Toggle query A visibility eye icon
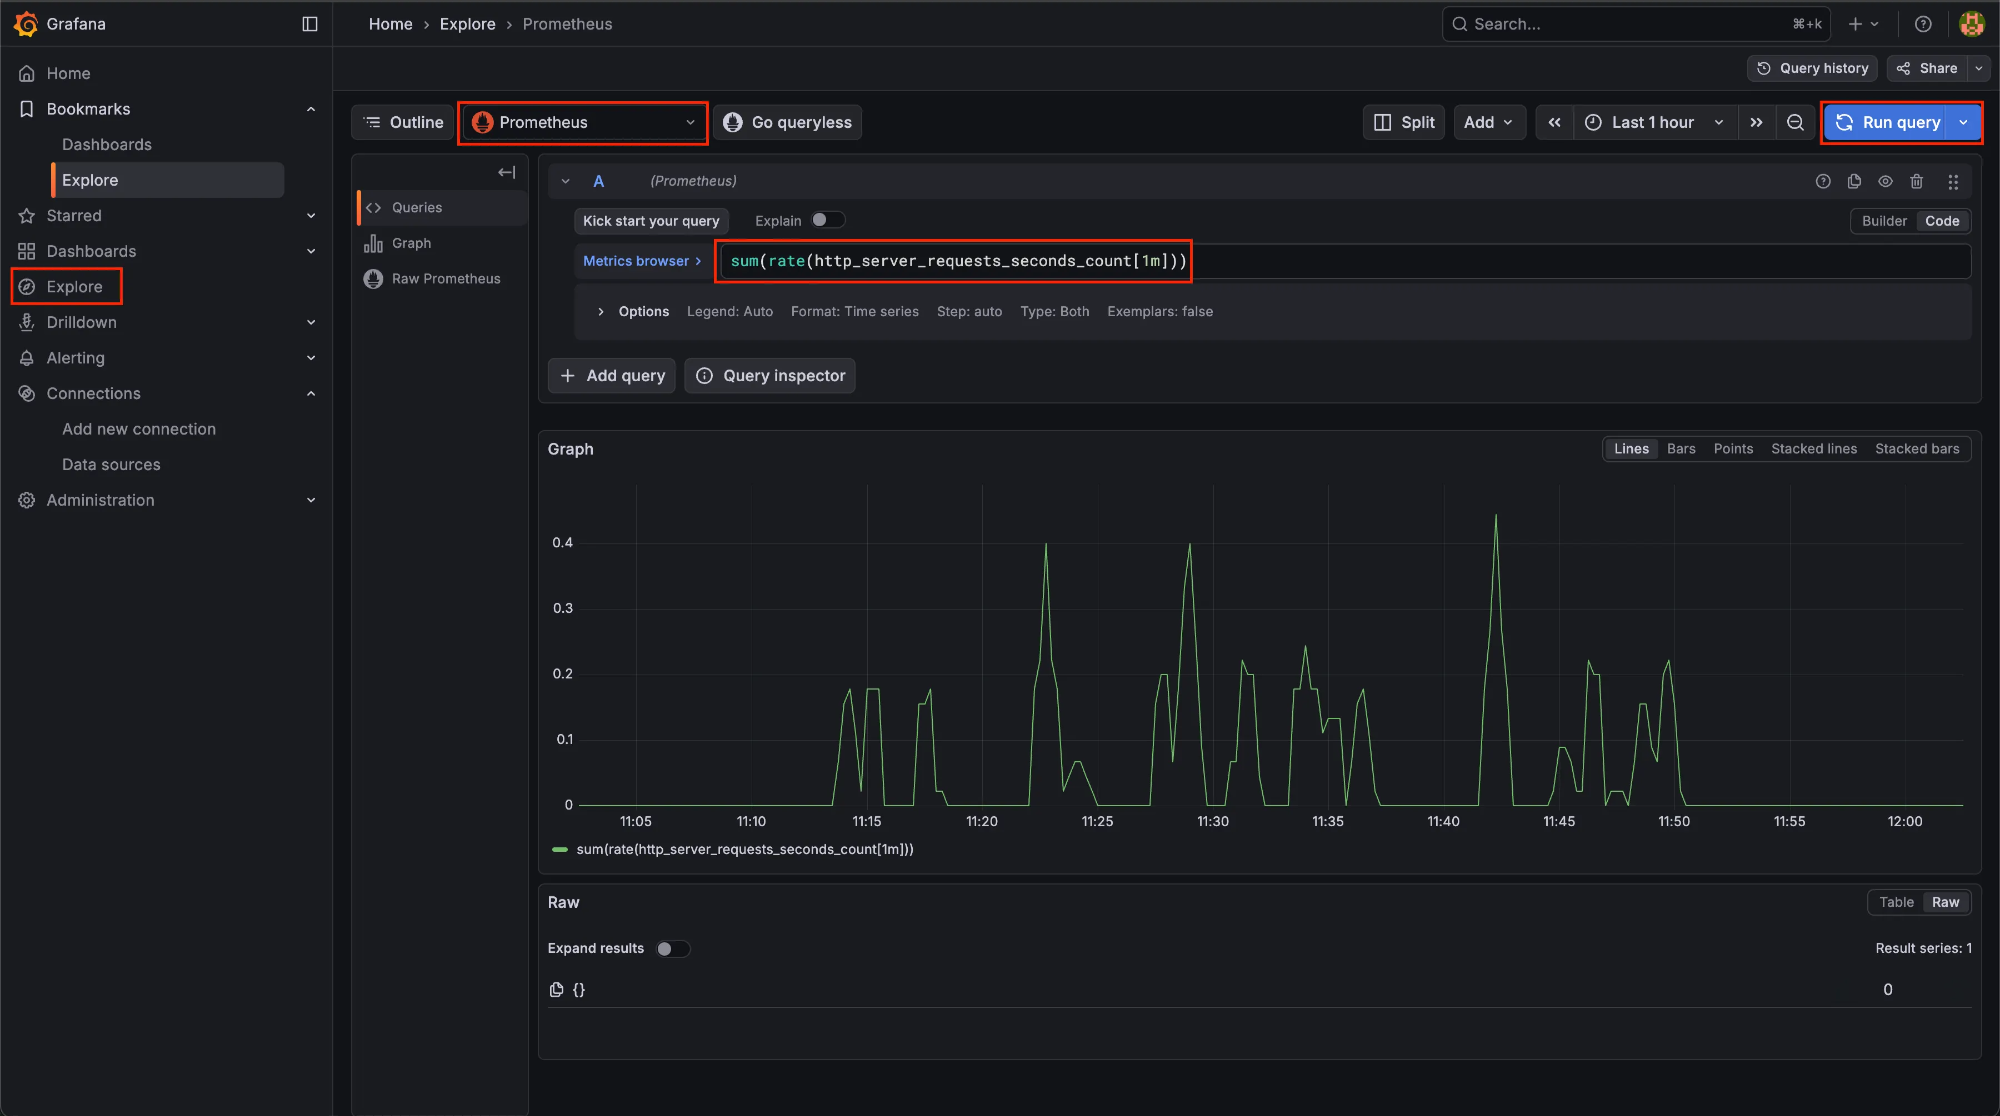 pyautogui.click(x=1885, y=181)
